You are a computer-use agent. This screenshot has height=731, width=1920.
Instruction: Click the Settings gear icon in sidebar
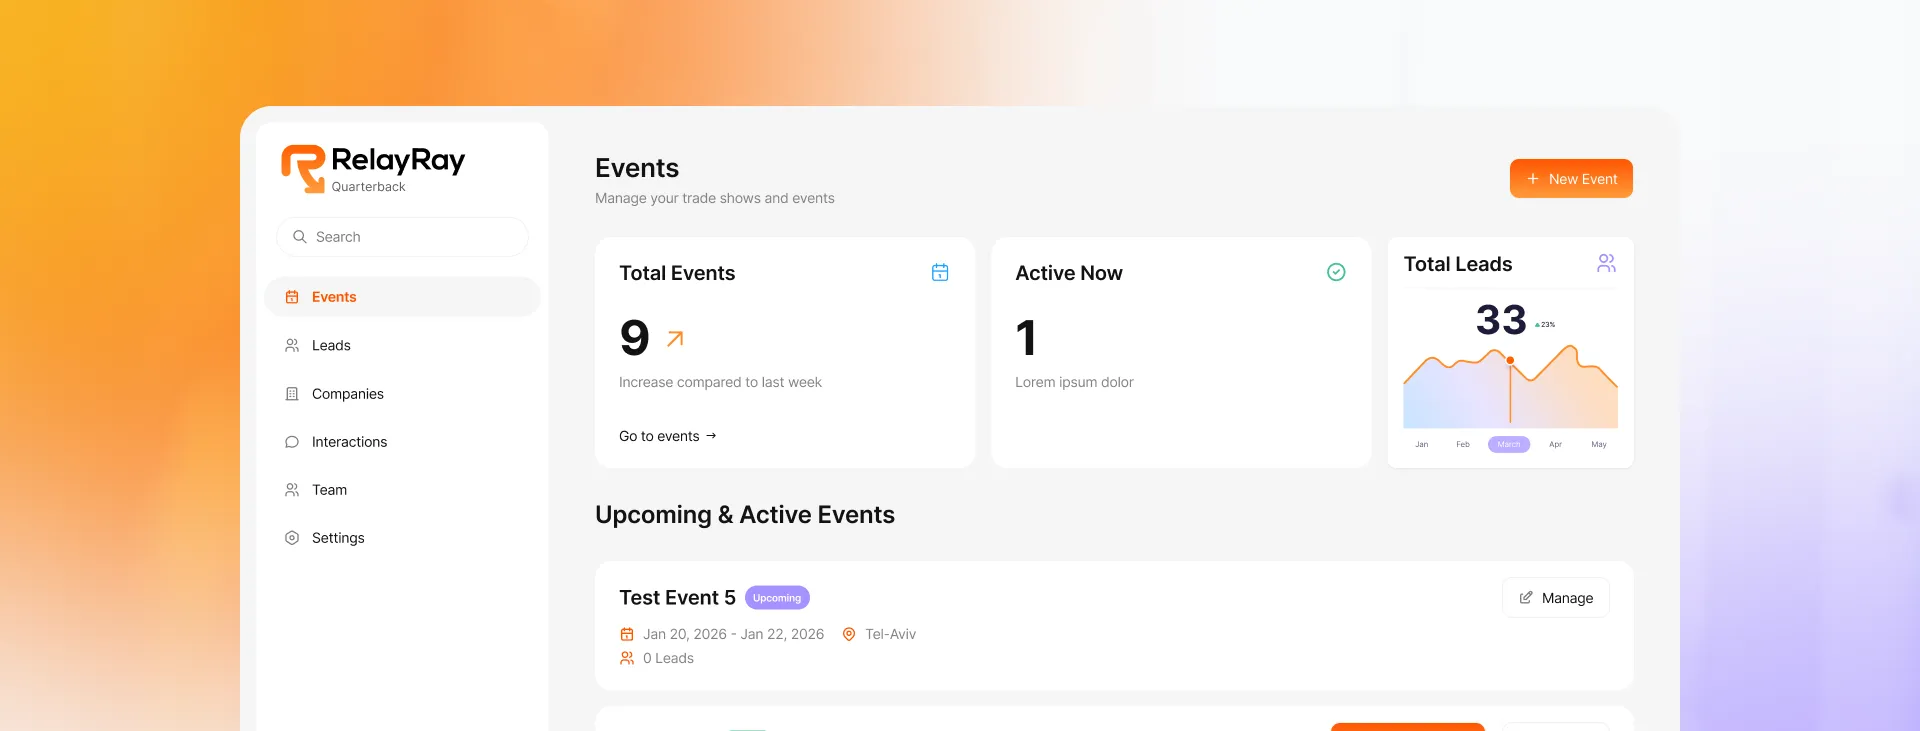(292, 538)
